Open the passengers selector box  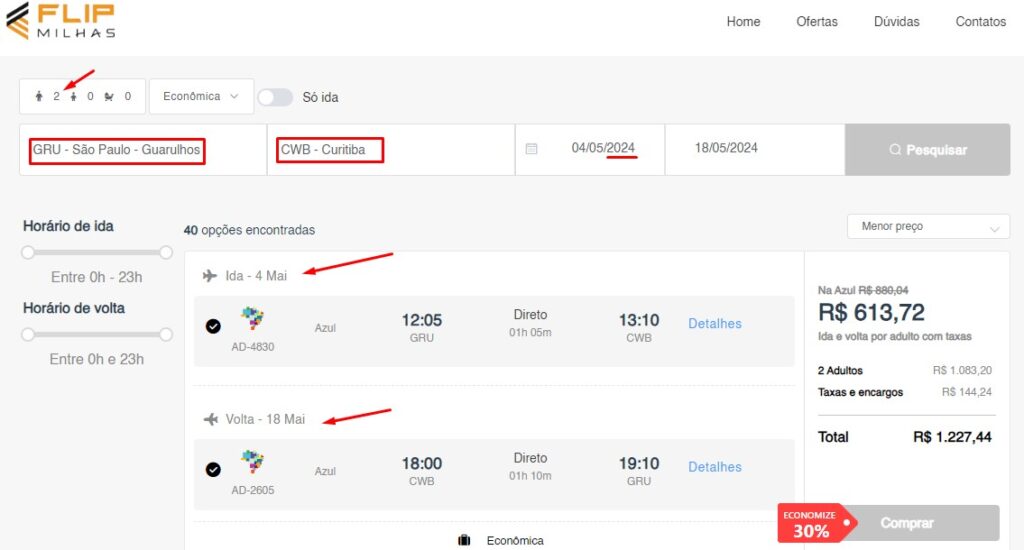(x=82, y=97)
